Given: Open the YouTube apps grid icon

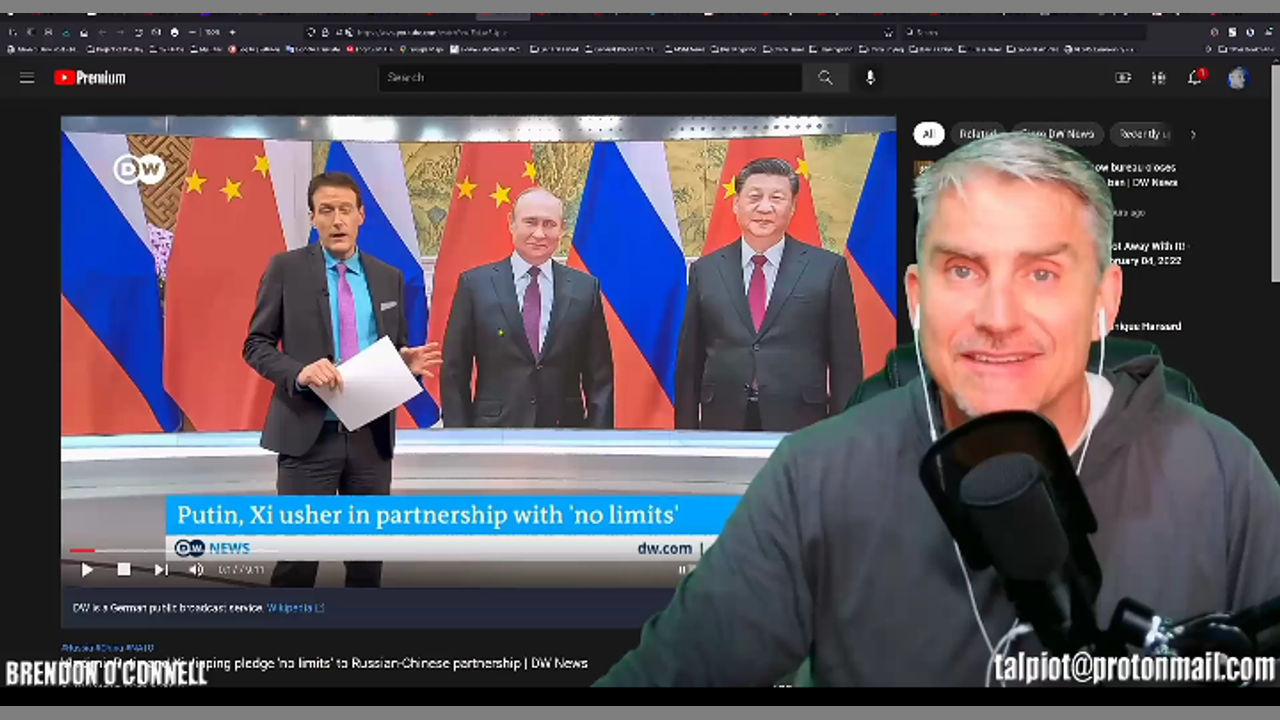Looking at the screenshot, I should pyautogui.click(x=1159, y=78).
